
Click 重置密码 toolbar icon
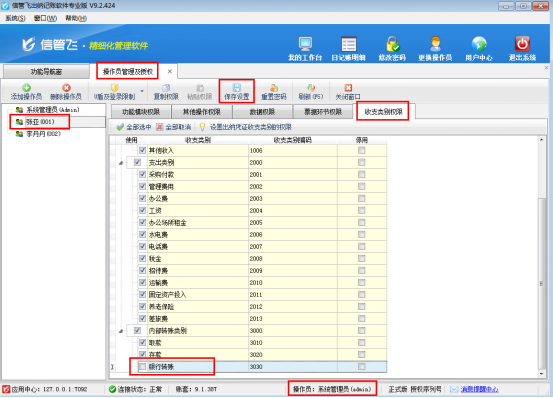[x=274, y=87]
